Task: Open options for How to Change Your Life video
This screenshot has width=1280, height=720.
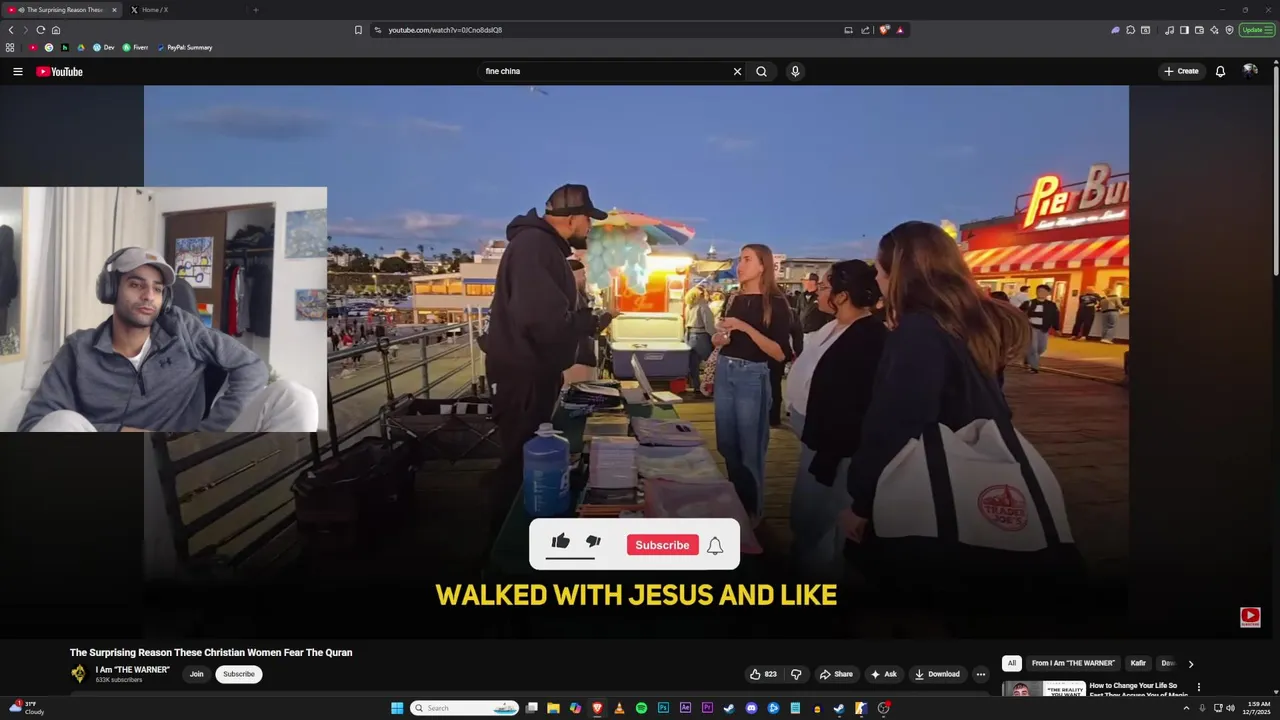Action: 1198,687
